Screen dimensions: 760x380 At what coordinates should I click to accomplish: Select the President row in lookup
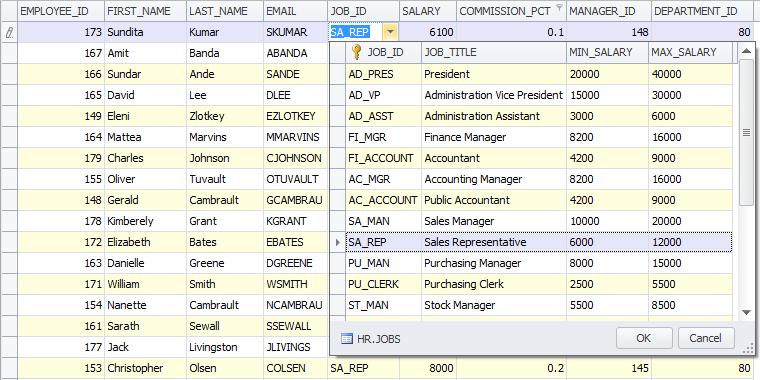click(538, 74)
